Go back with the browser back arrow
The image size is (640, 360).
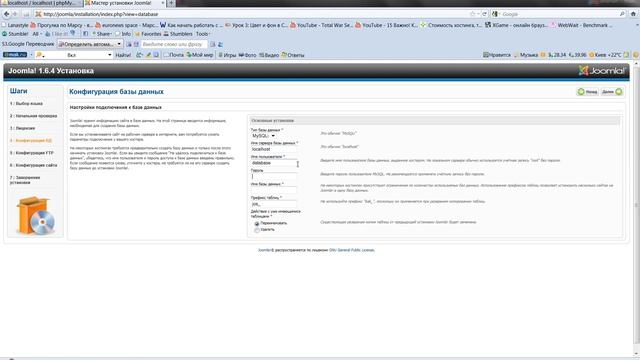point(6,14)
